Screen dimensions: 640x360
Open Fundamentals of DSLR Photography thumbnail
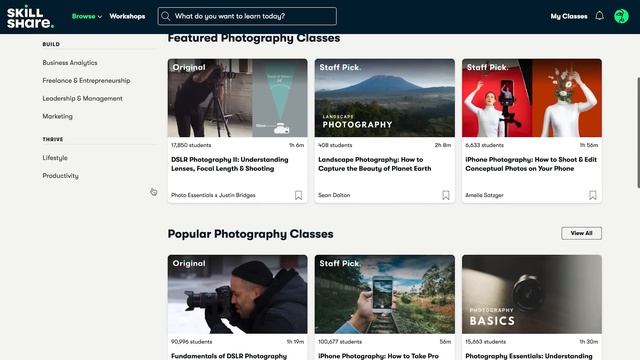(x=238, y=294)
